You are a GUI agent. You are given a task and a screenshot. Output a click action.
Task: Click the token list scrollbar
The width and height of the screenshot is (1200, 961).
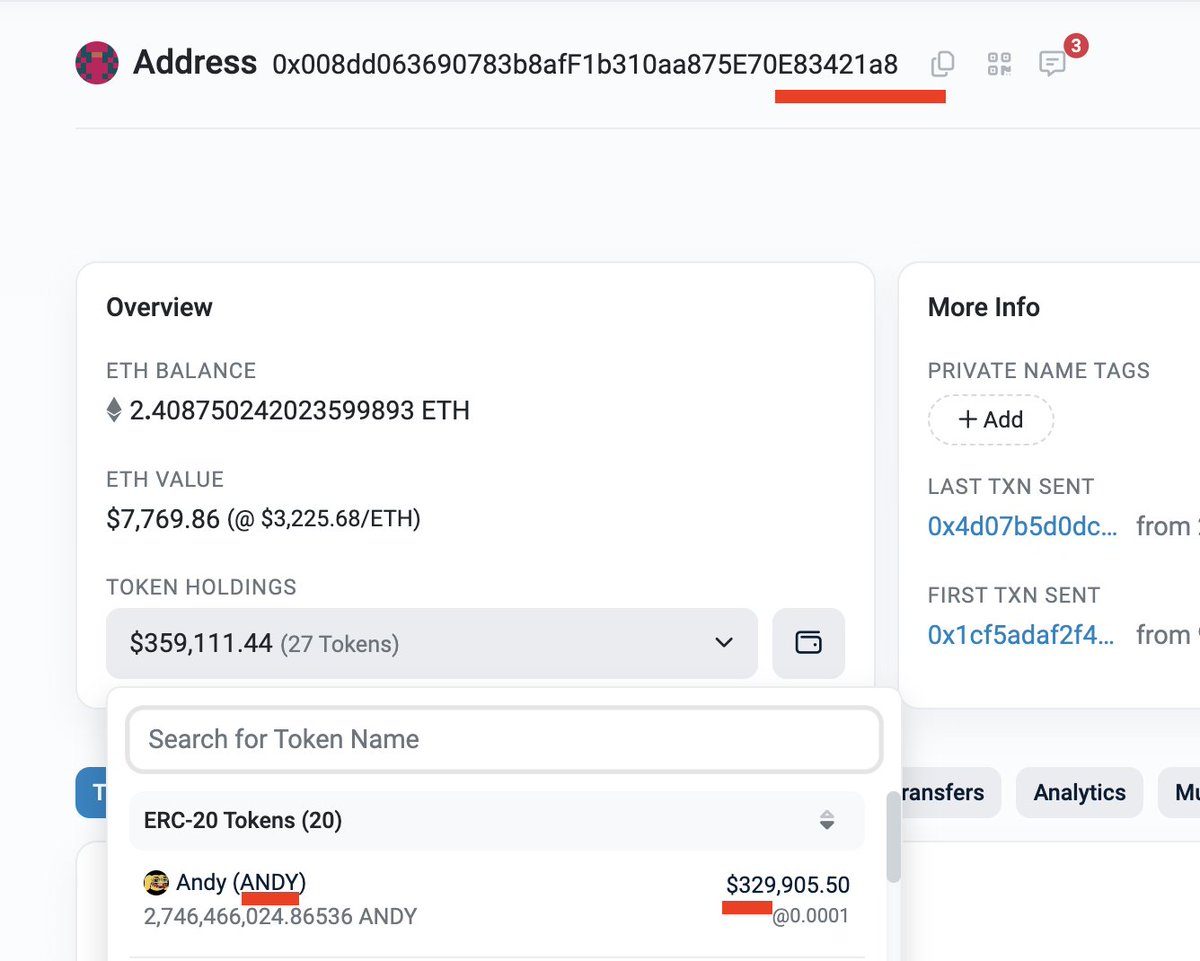(x=893, y=838)
